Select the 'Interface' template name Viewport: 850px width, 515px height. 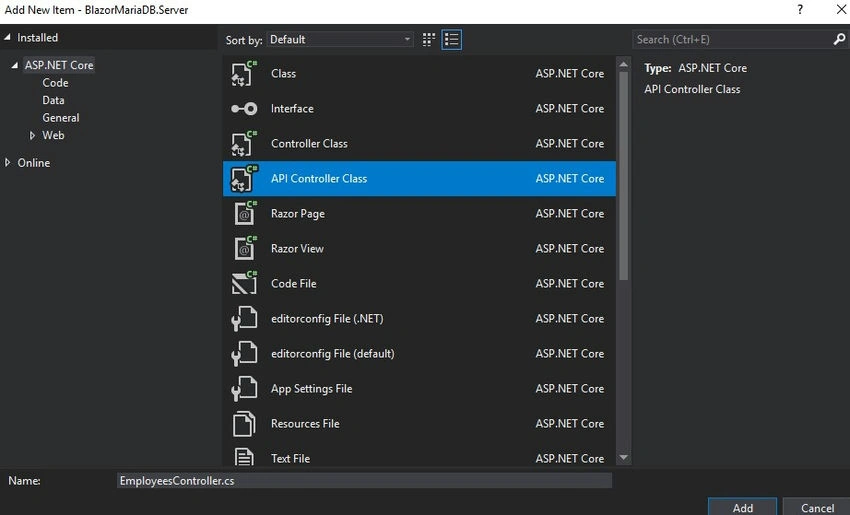[292, 108]
